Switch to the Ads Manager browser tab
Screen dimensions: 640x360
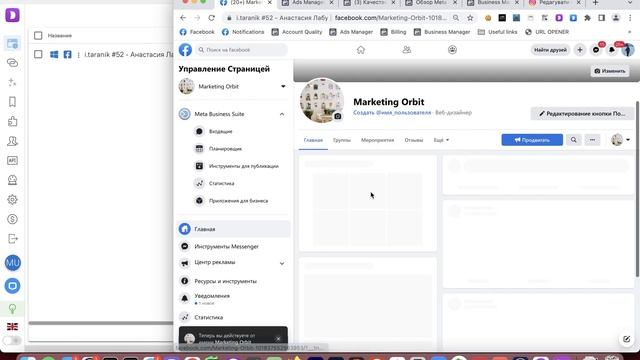[x=308, y=3]
